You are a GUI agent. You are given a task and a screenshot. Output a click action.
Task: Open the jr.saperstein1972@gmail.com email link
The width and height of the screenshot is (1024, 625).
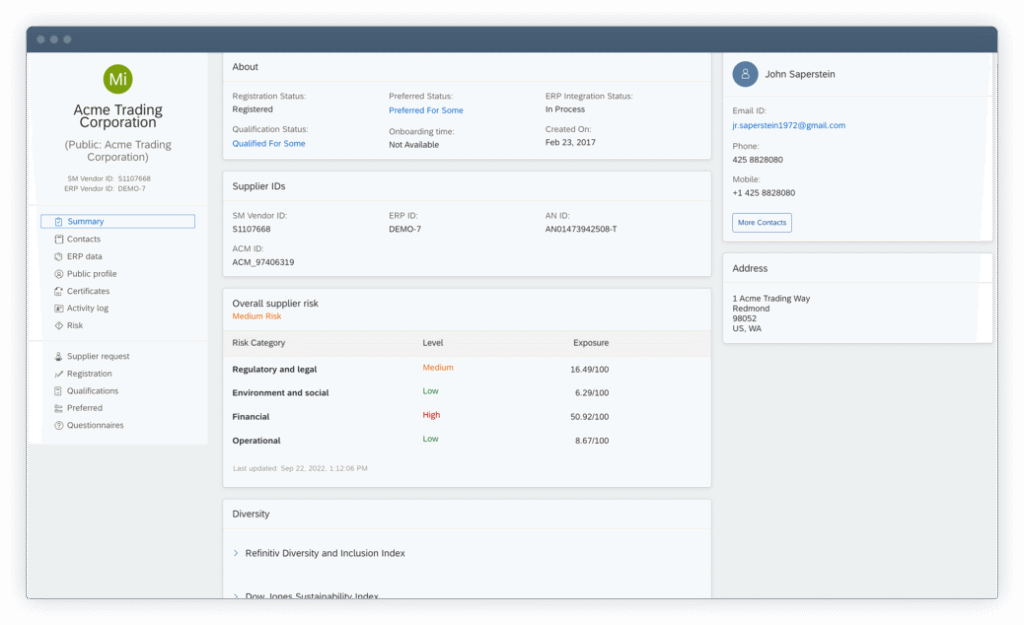(788, 126)
